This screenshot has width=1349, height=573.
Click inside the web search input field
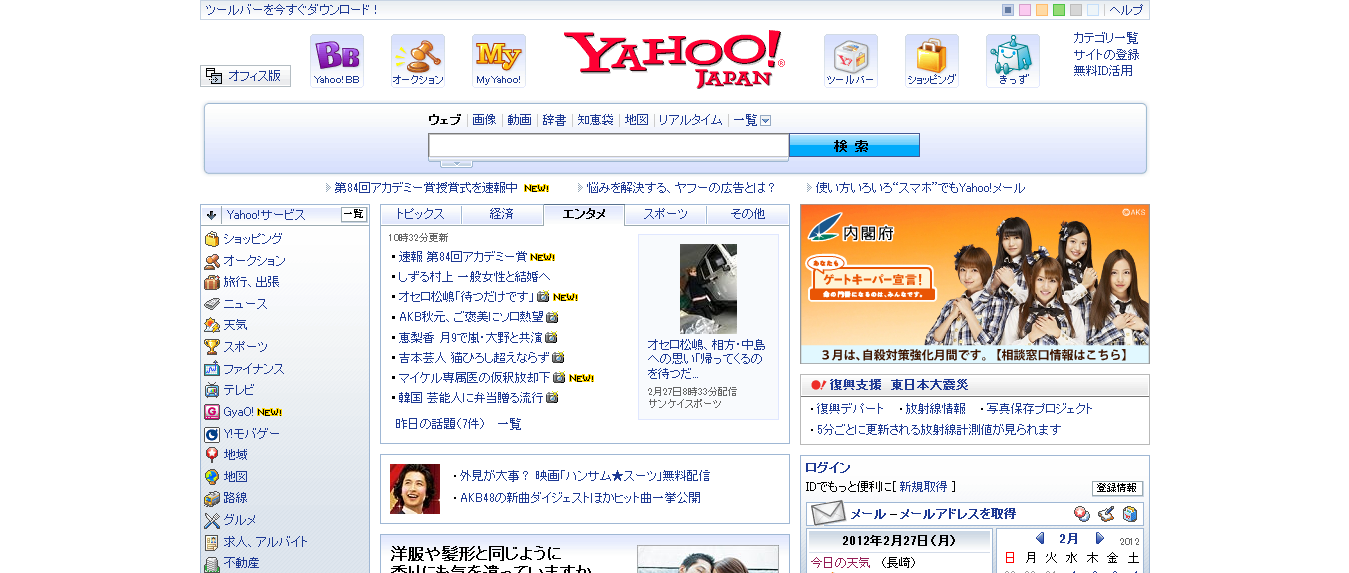coord(608,146)
